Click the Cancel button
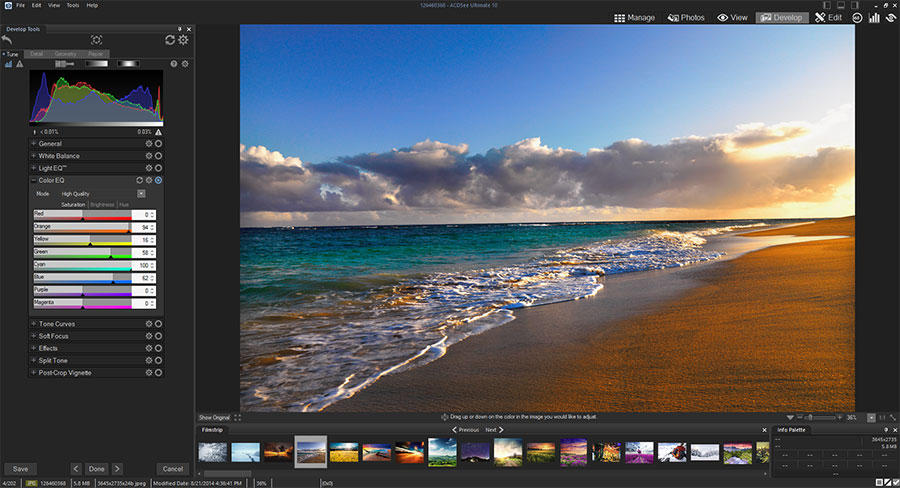This screenshot has height=488, width=900. [x=173, y=469]
